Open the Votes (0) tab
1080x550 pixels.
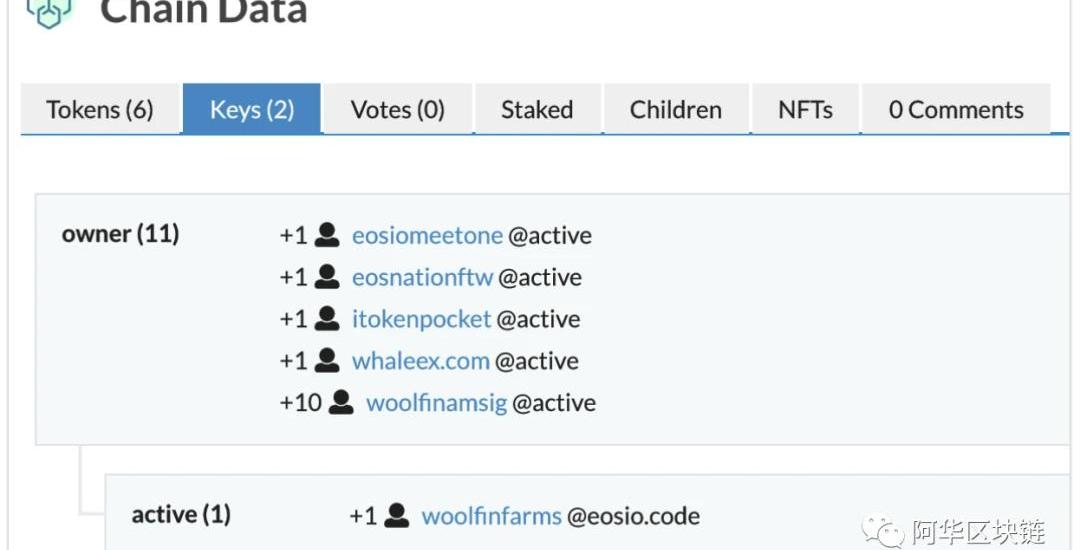click(x=397, y=110)
